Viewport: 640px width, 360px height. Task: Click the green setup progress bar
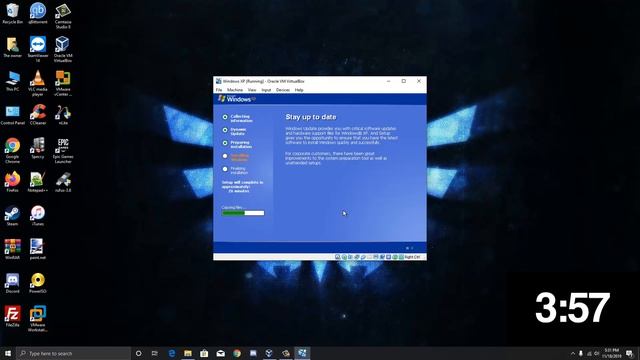coord(243,213)
